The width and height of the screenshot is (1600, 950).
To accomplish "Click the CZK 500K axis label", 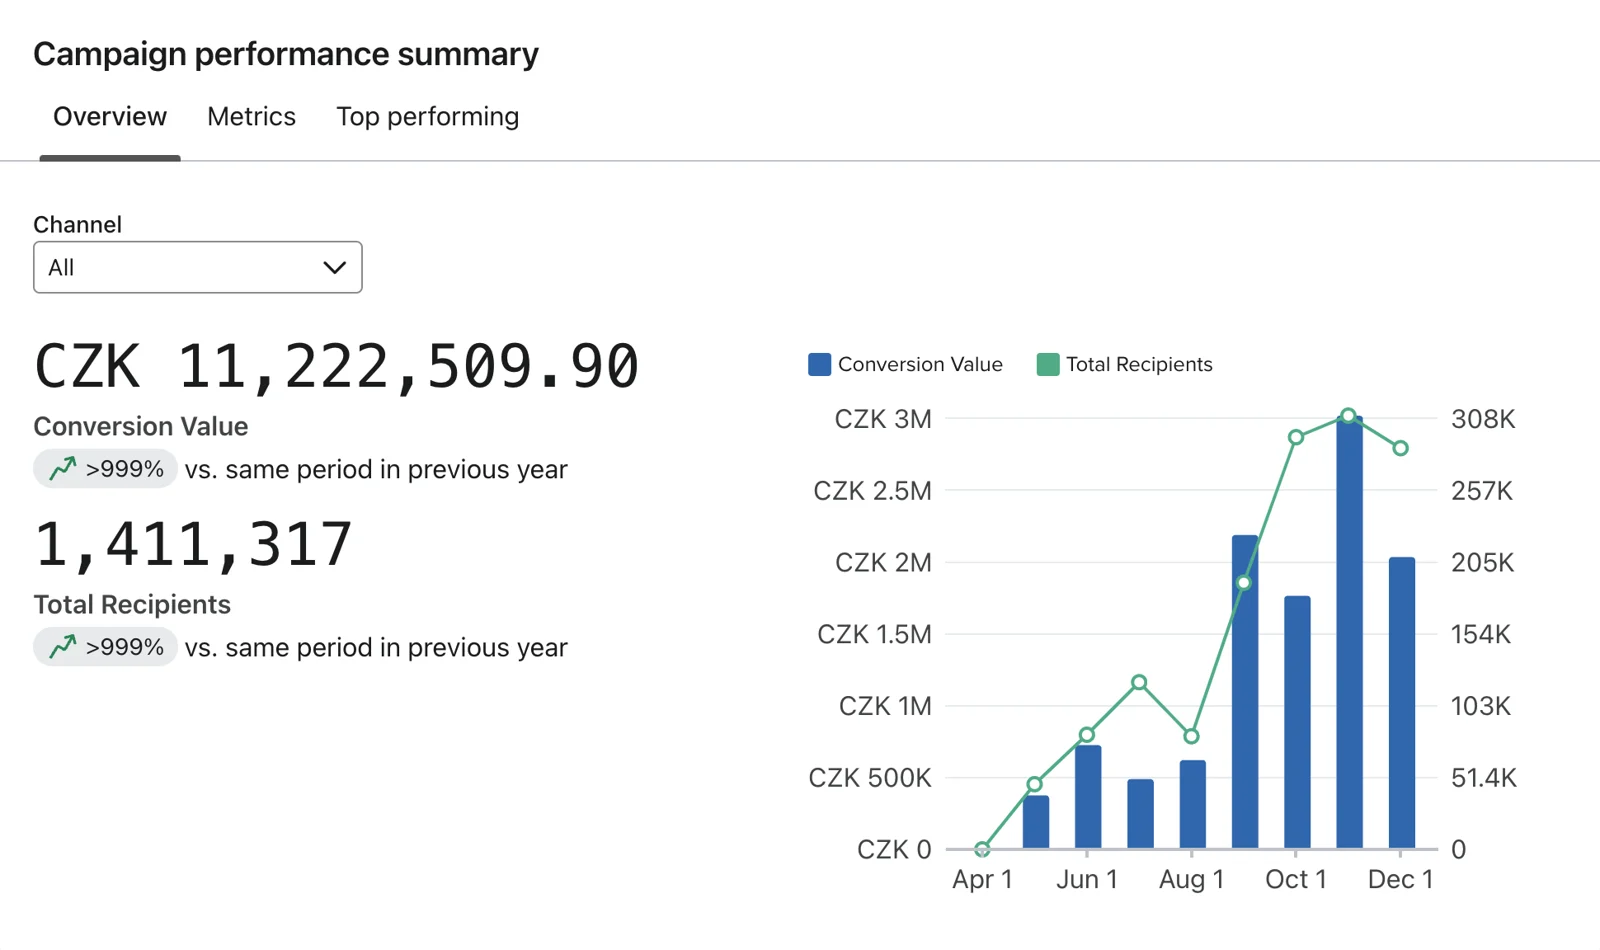I will pyautogui.click(x=870, y=777).
